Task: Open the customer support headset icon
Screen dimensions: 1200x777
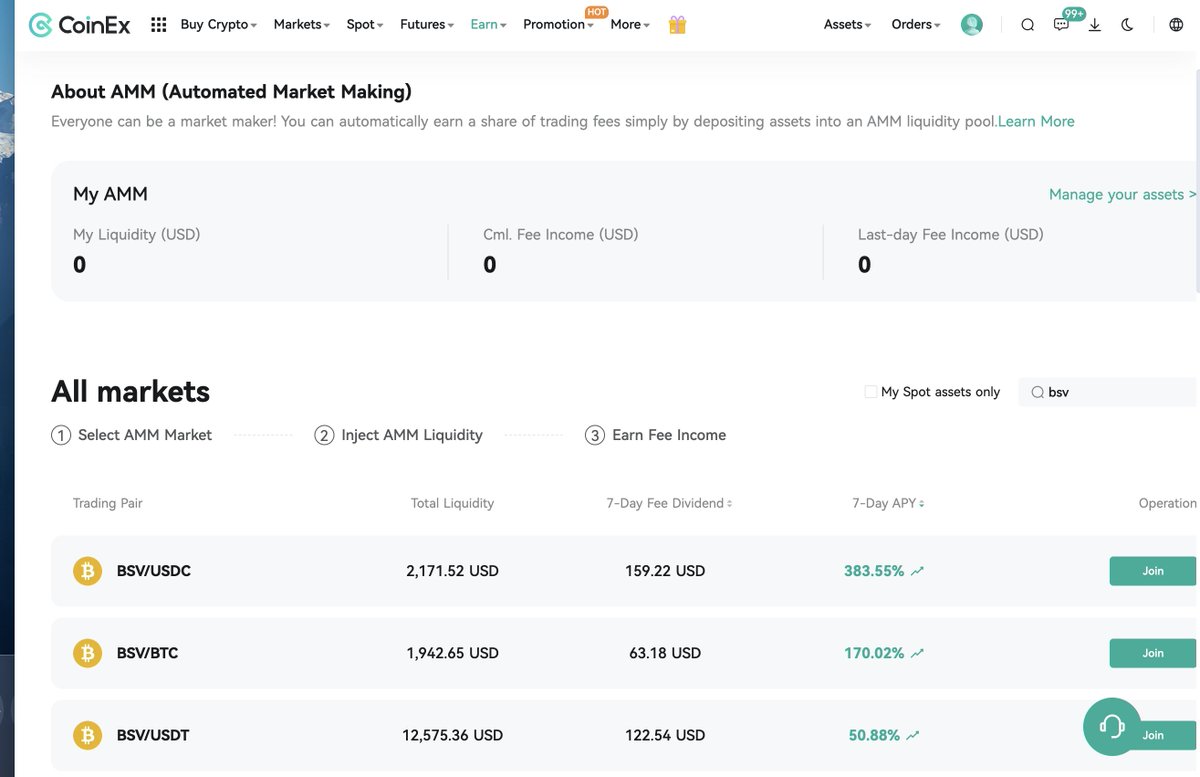Action: (1112, 726)
